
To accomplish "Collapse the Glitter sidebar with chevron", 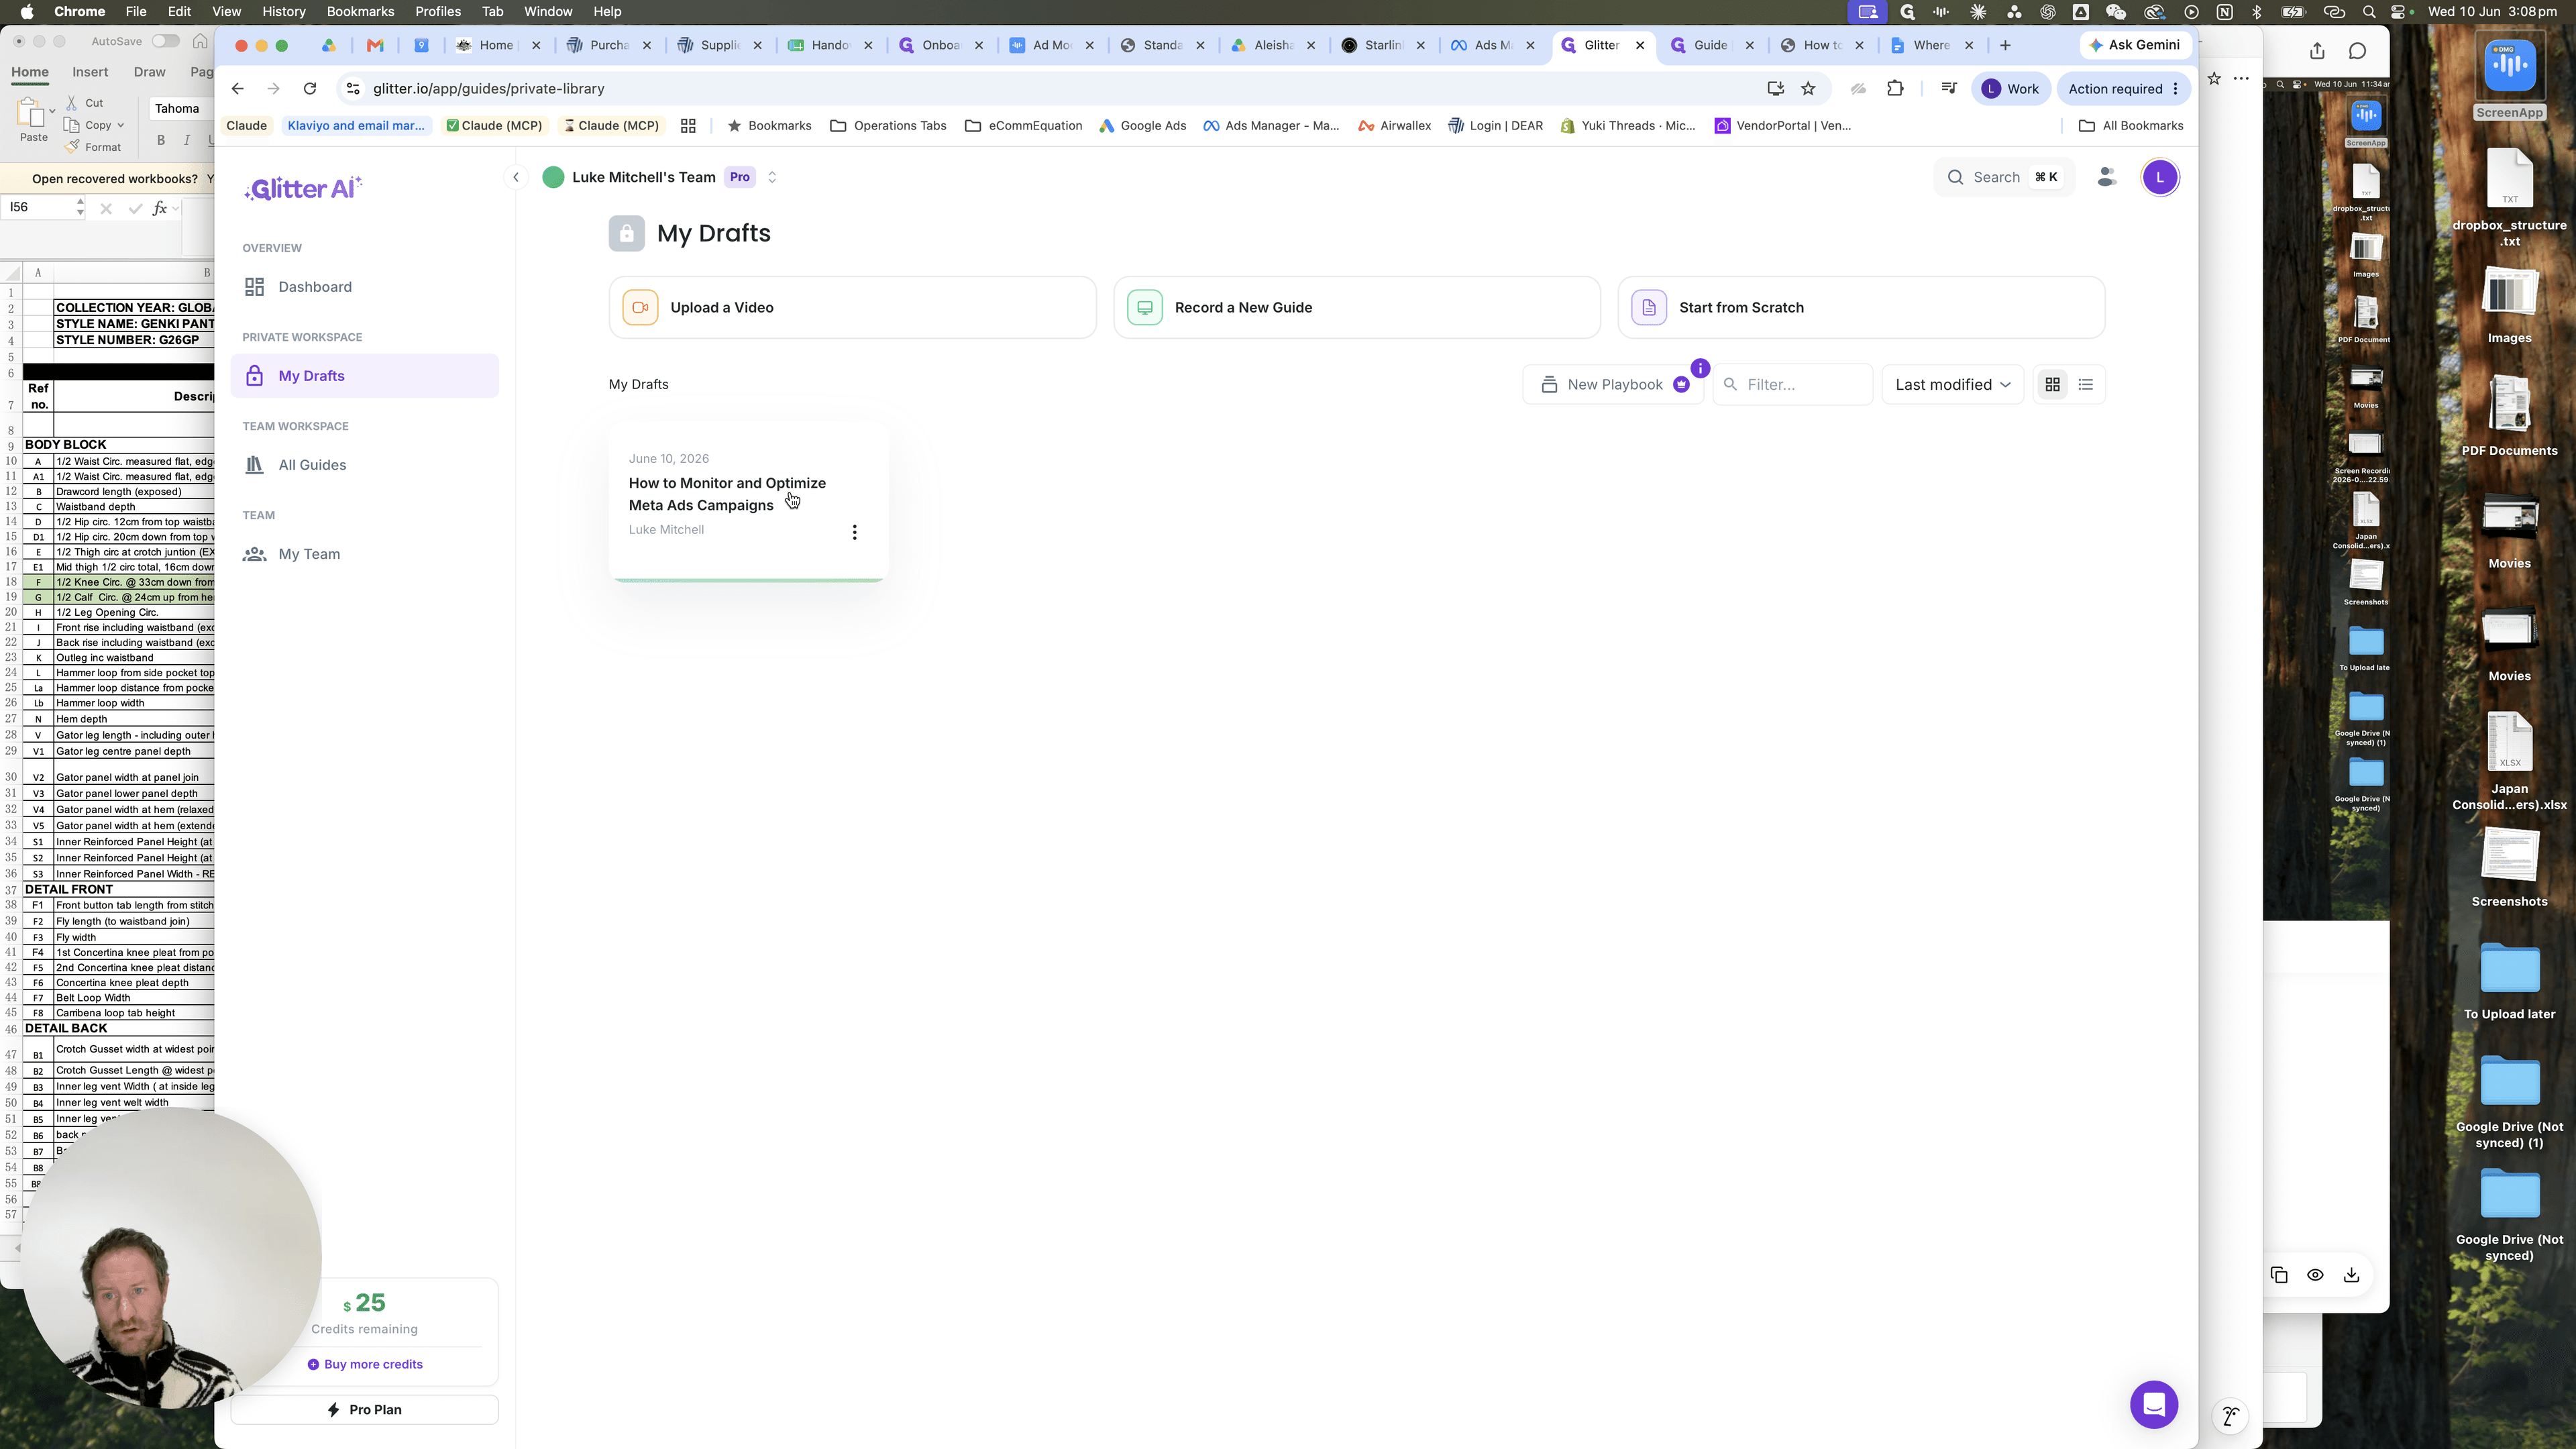I will [x=516, y=177].
